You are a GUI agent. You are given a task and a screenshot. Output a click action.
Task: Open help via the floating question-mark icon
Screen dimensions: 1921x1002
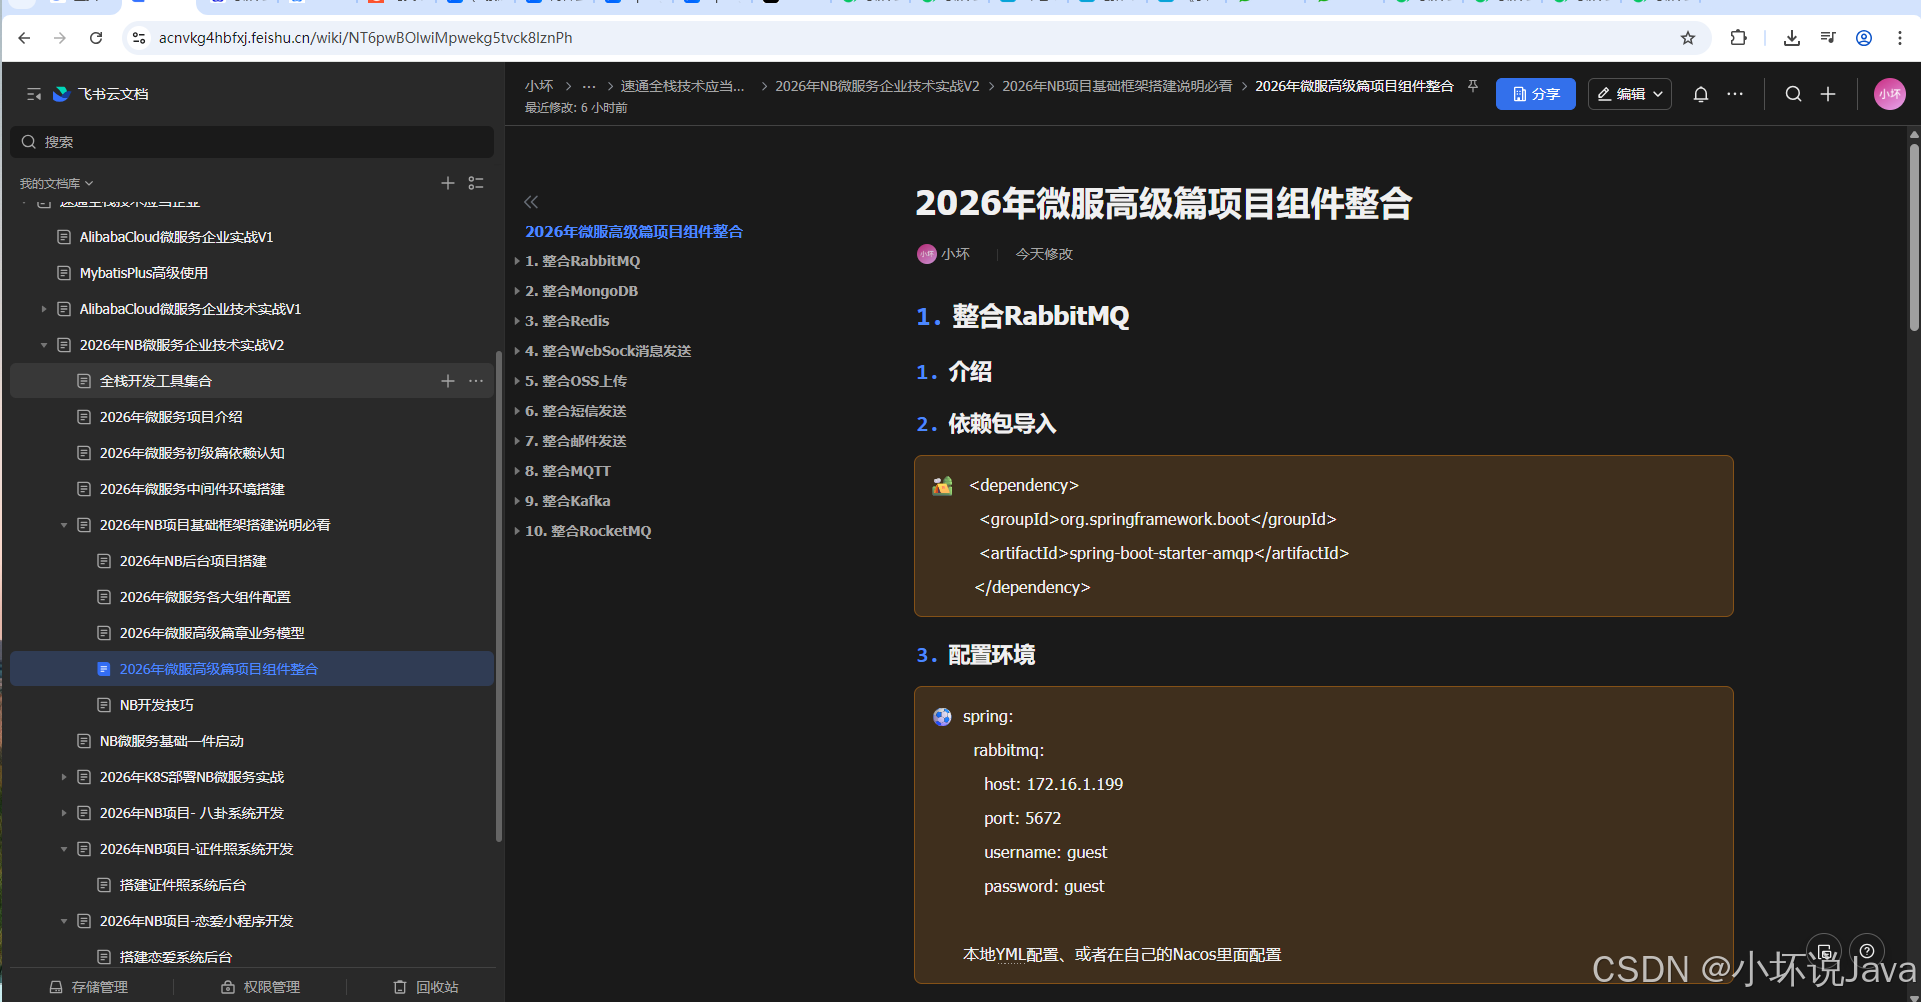1866,950
